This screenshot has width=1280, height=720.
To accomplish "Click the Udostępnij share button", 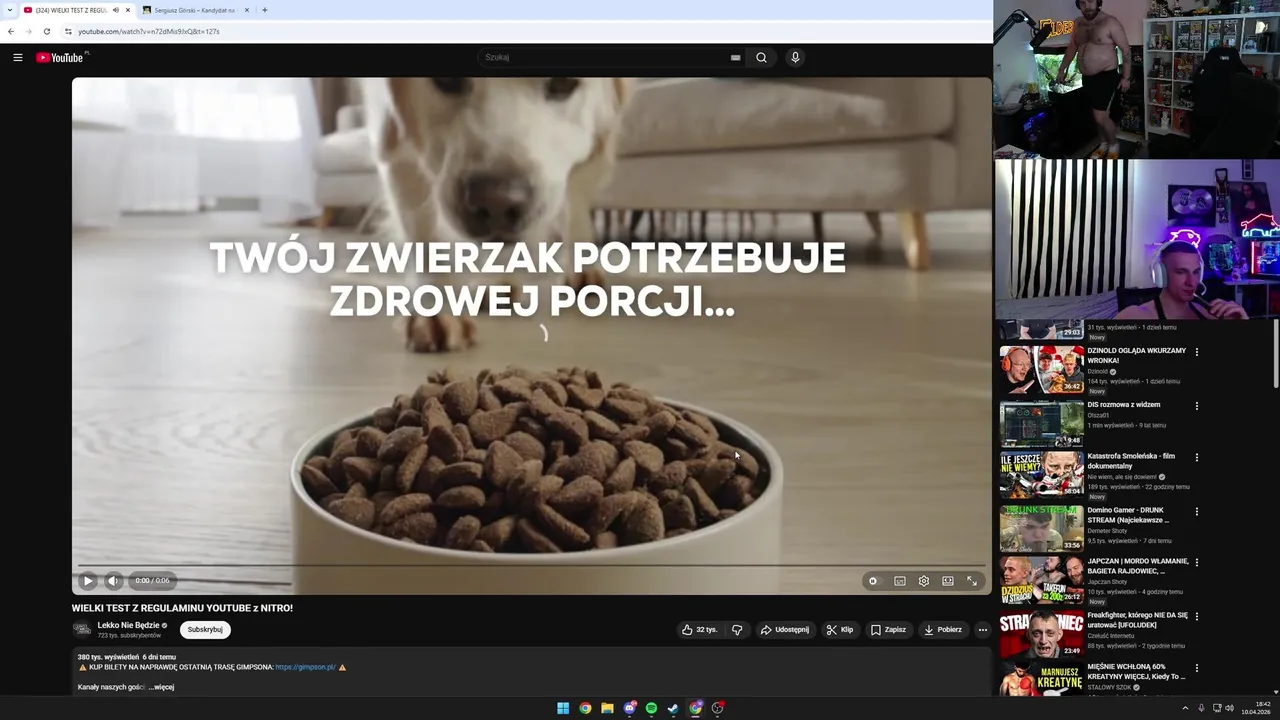I will [785, 630].
